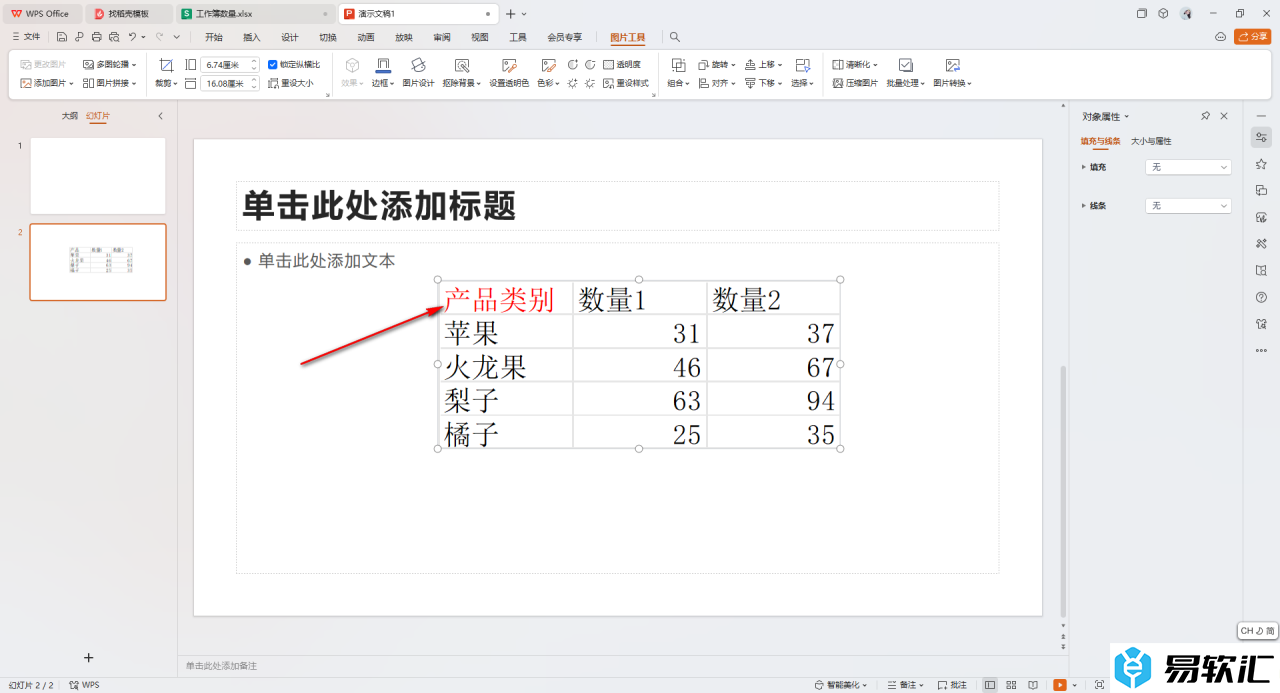Add a new slide with plus button

click(88, 658)
